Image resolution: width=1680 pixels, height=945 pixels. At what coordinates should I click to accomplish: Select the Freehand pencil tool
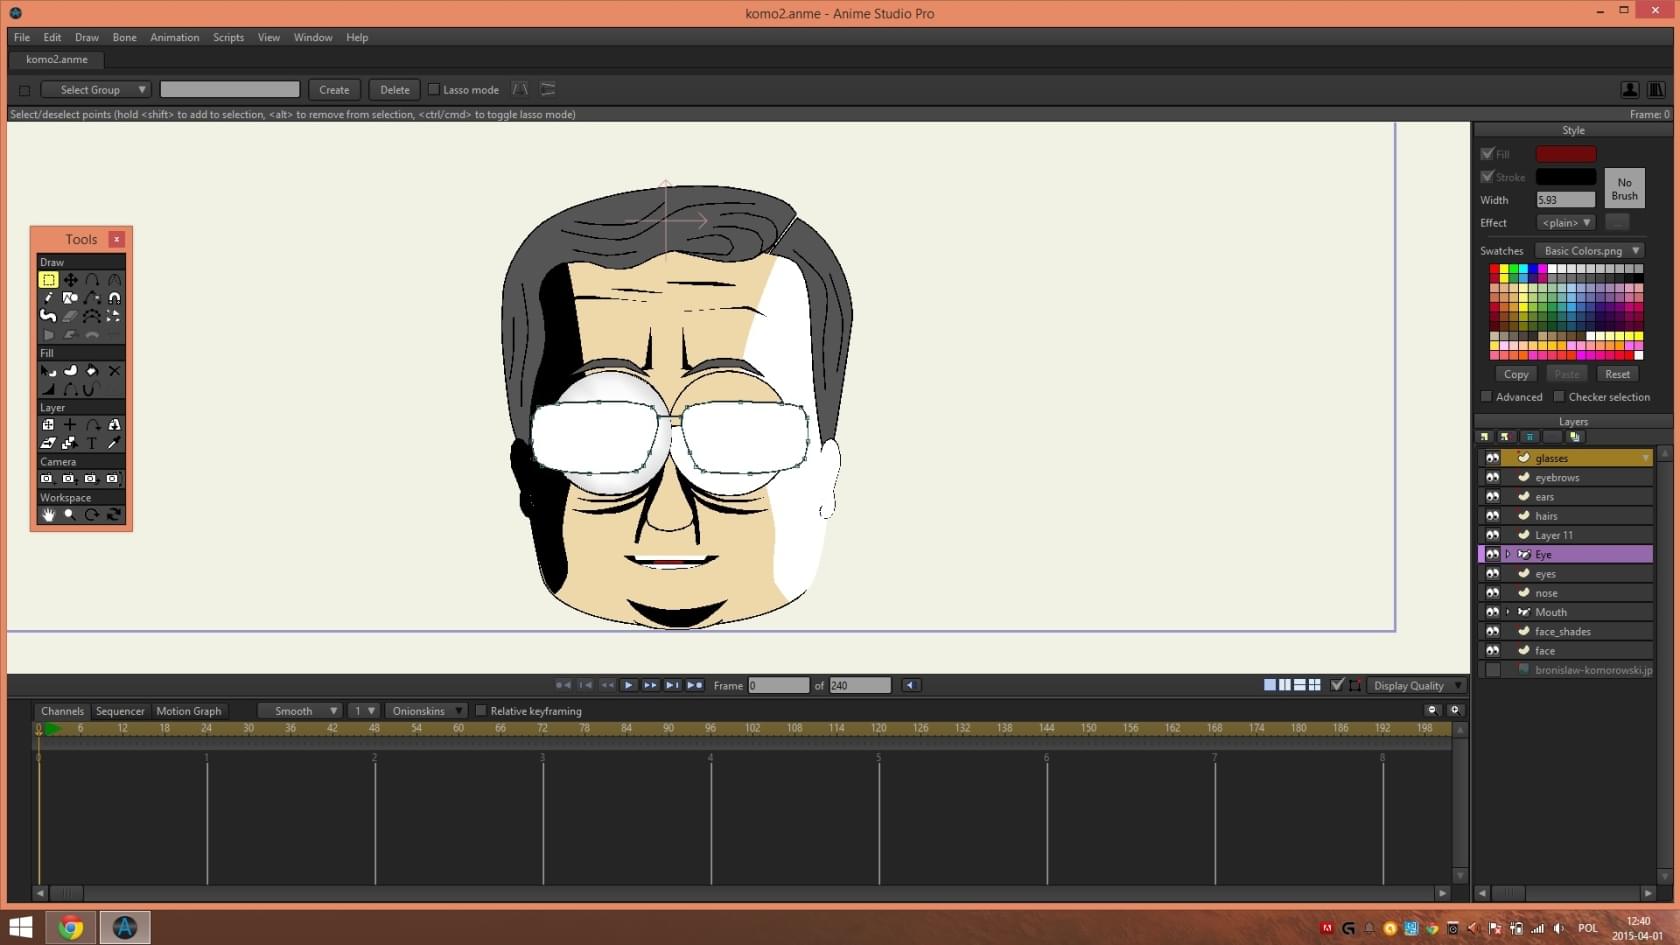(x=48, y=298)
